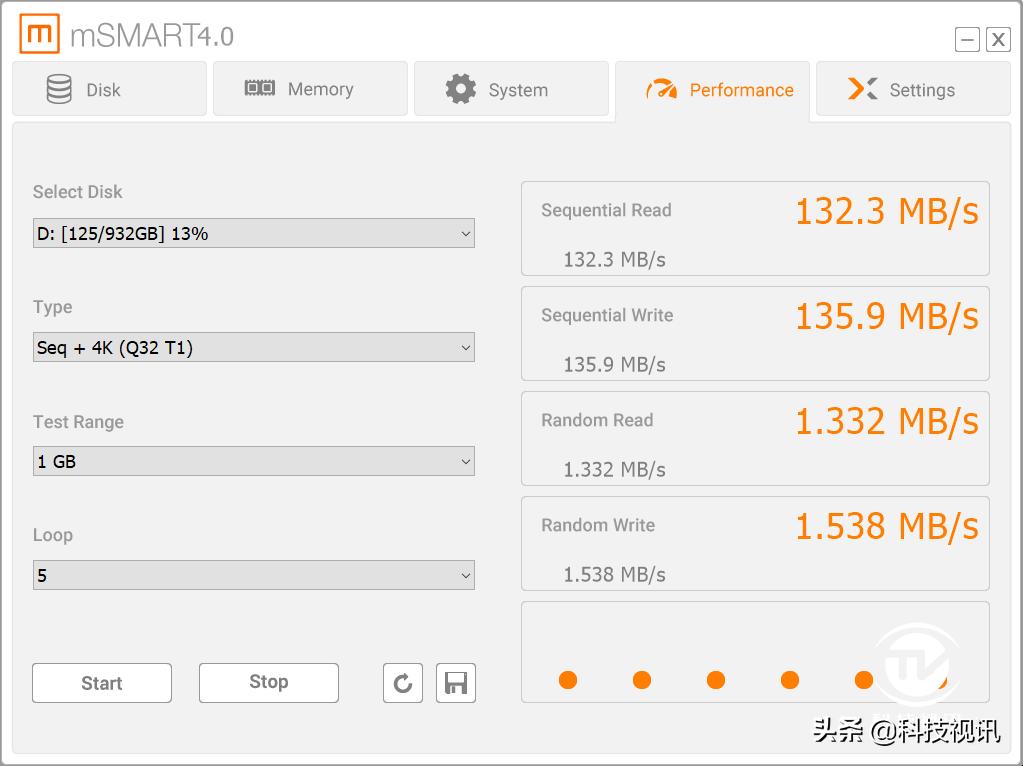Screen dimensions: 1023x766
Task: Click the Random Write result panel
Action: 755,543
